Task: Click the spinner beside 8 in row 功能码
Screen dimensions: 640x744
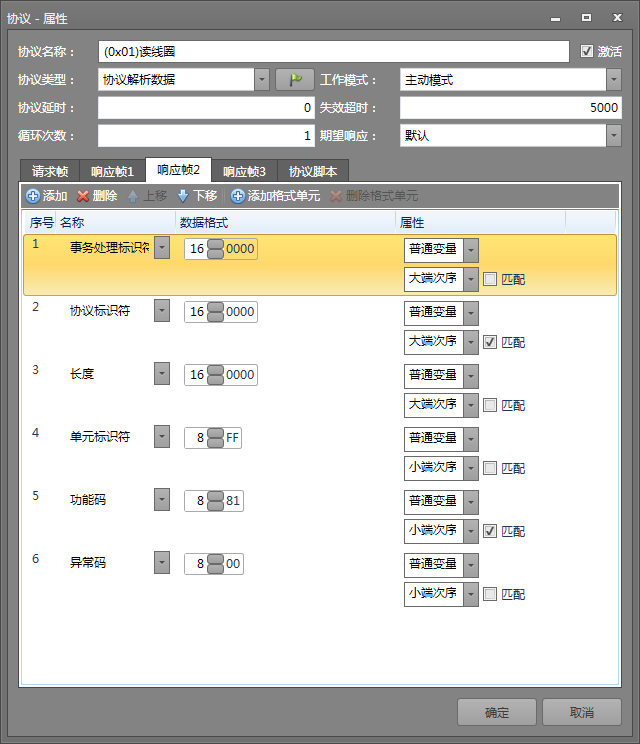Action: pos(215,501)
